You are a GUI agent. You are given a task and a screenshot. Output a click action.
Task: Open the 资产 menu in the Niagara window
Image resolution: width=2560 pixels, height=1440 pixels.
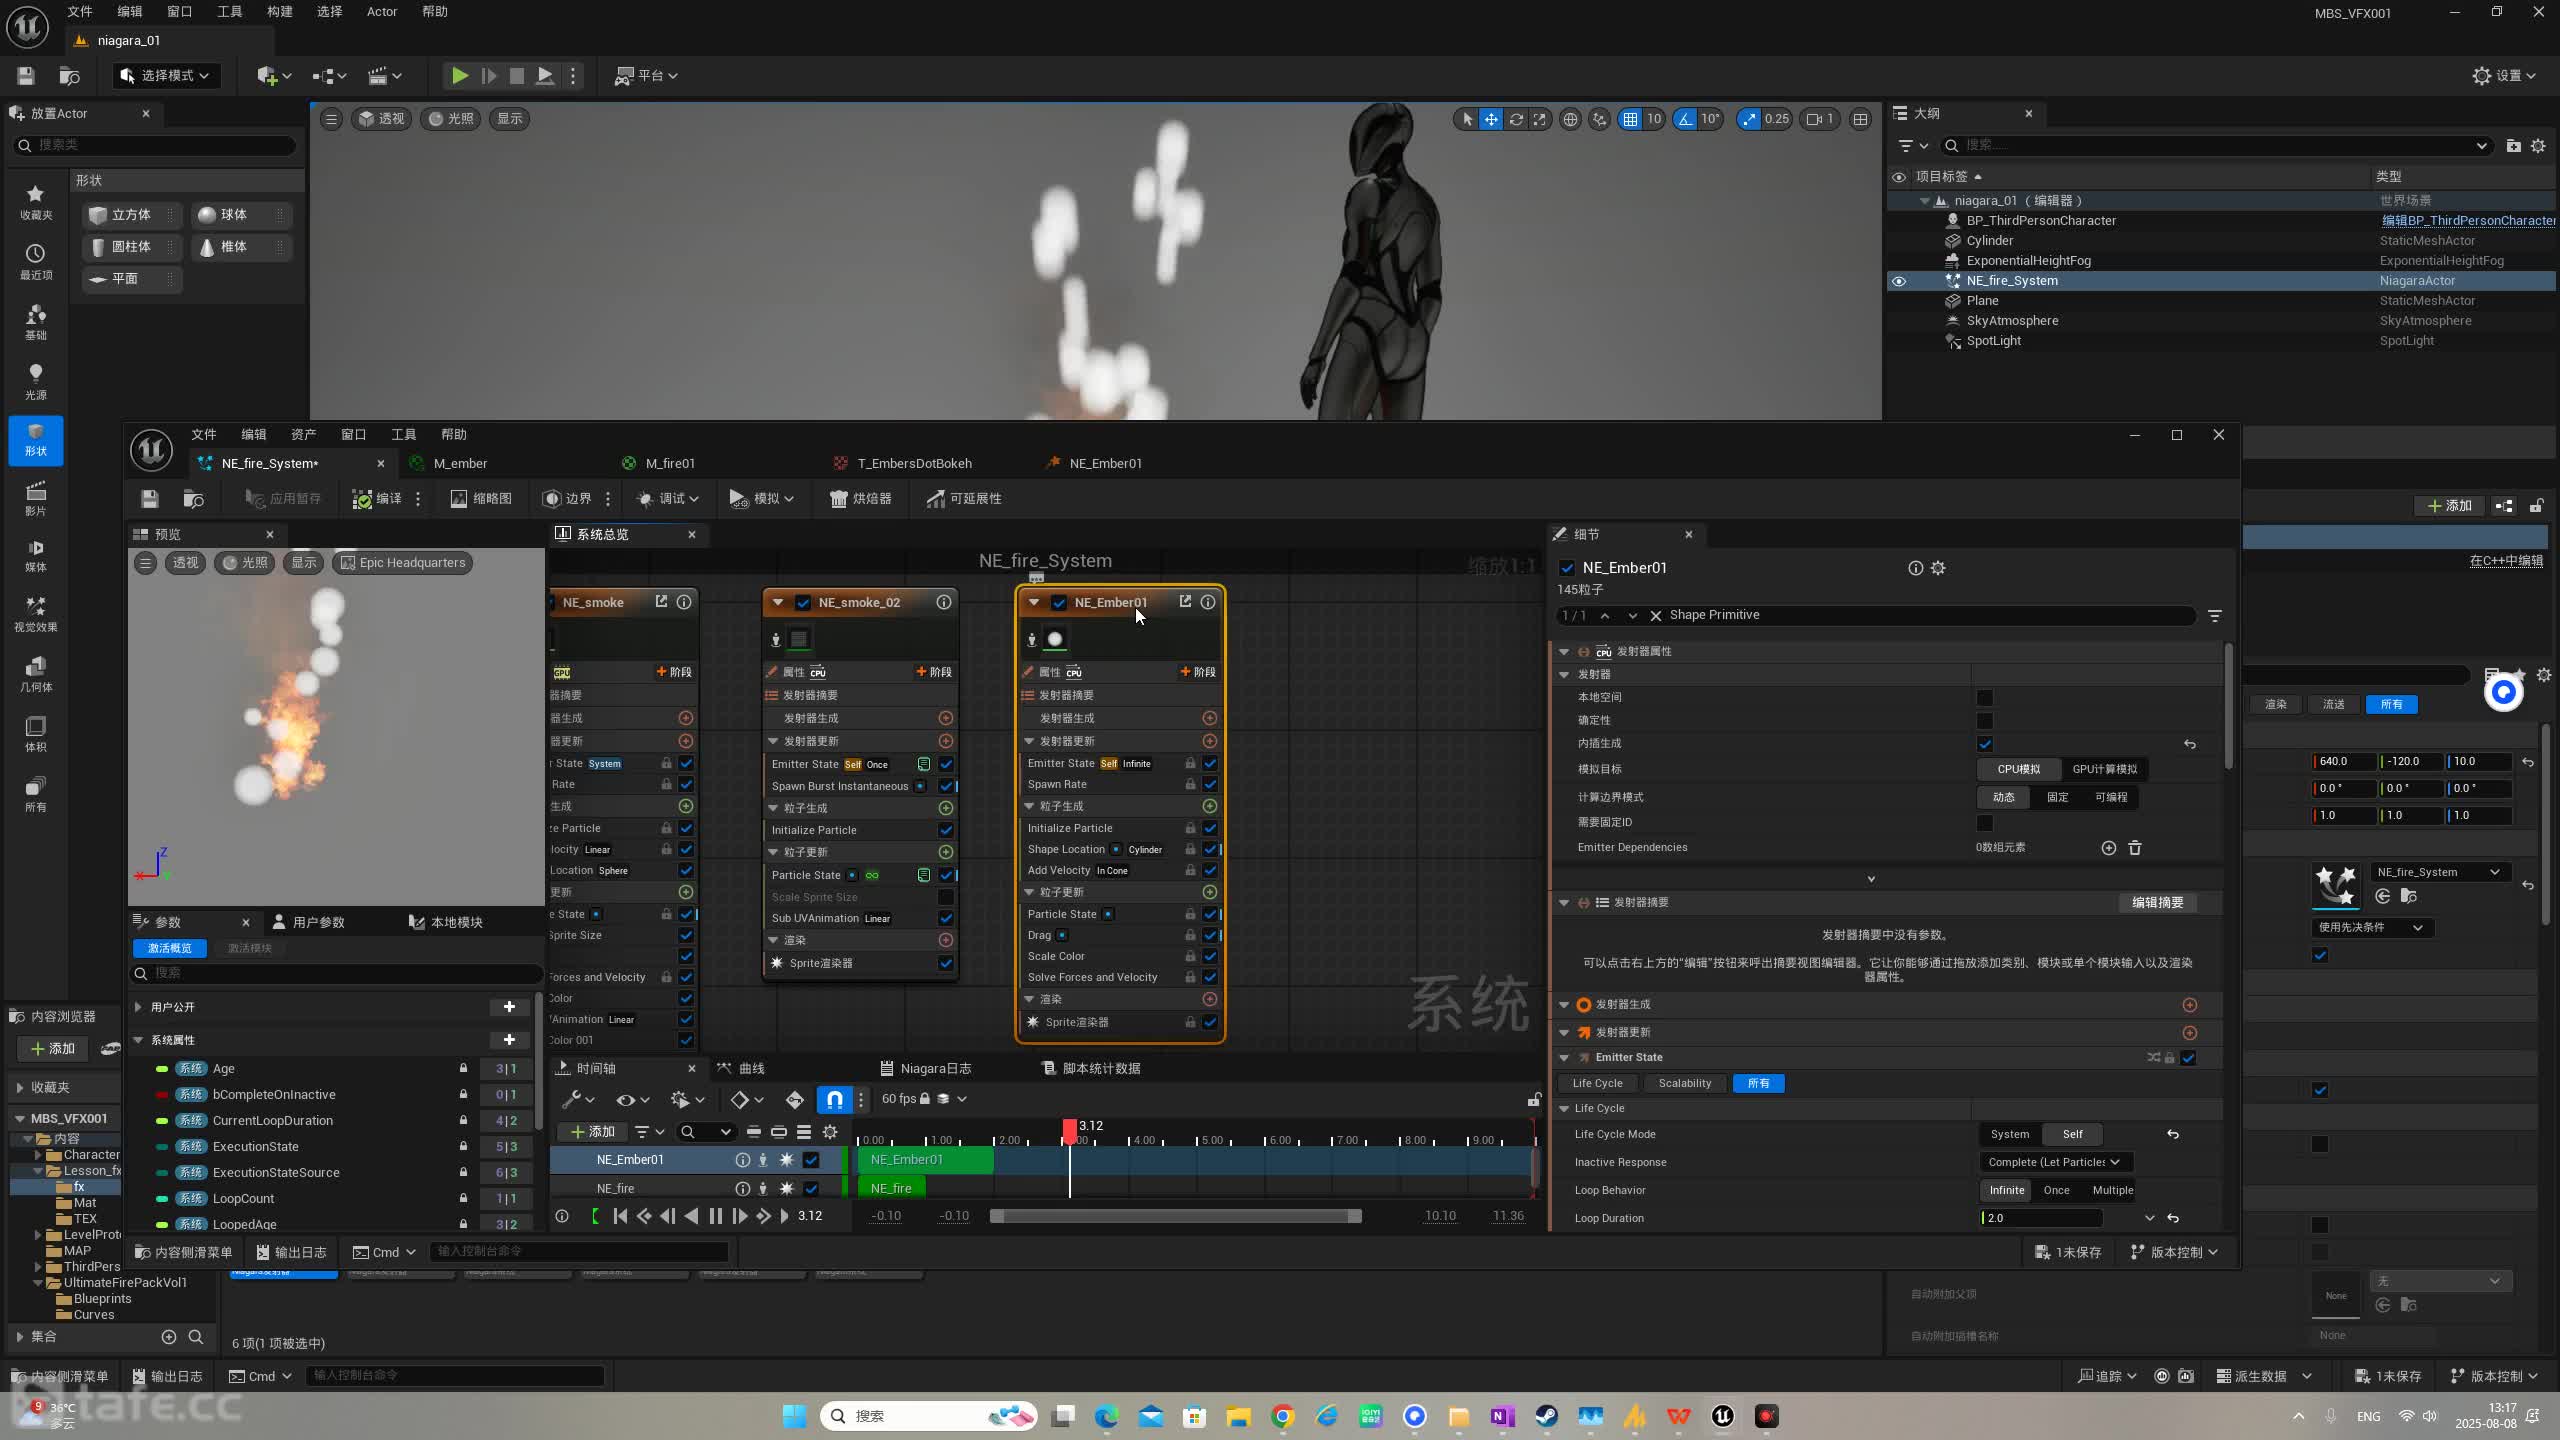pyautogui.click(x=303, y=435)
